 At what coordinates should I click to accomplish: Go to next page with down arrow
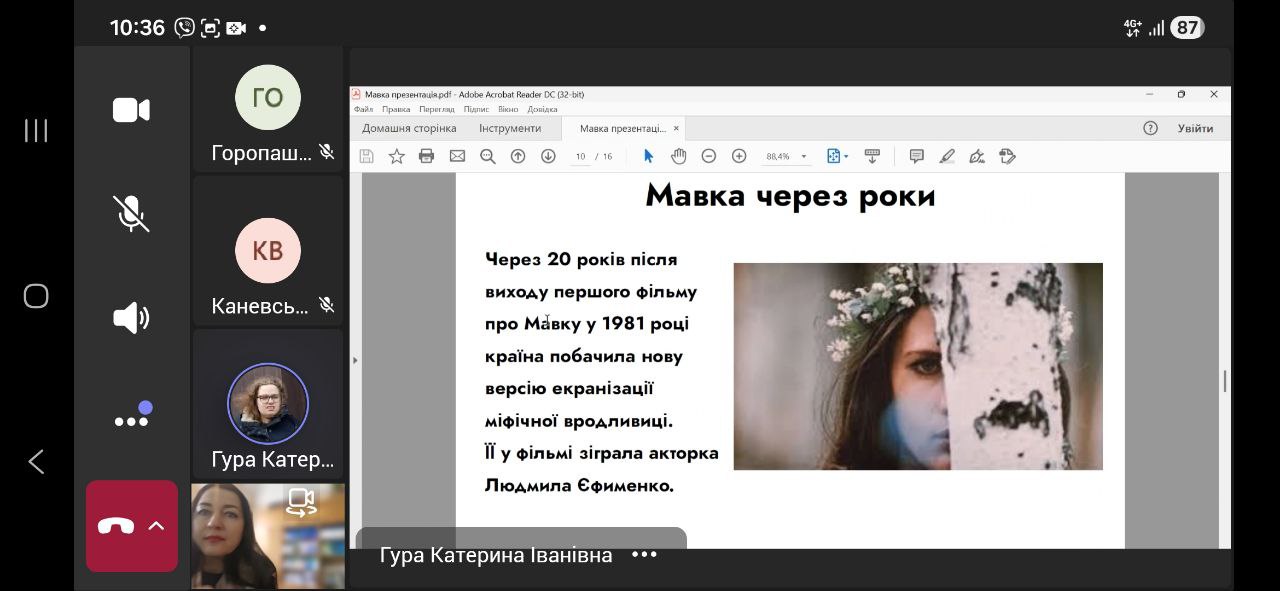548,156
